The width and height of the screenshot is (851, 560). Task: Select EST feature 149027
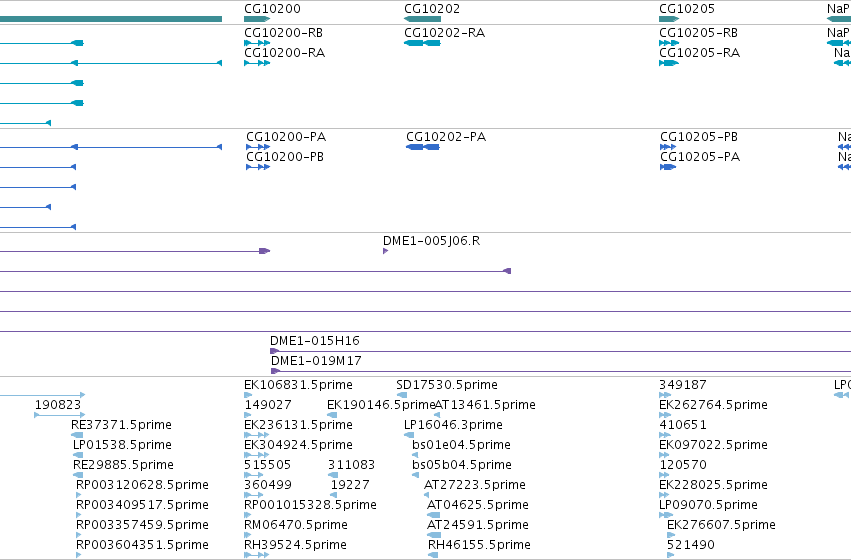[268, 405]
